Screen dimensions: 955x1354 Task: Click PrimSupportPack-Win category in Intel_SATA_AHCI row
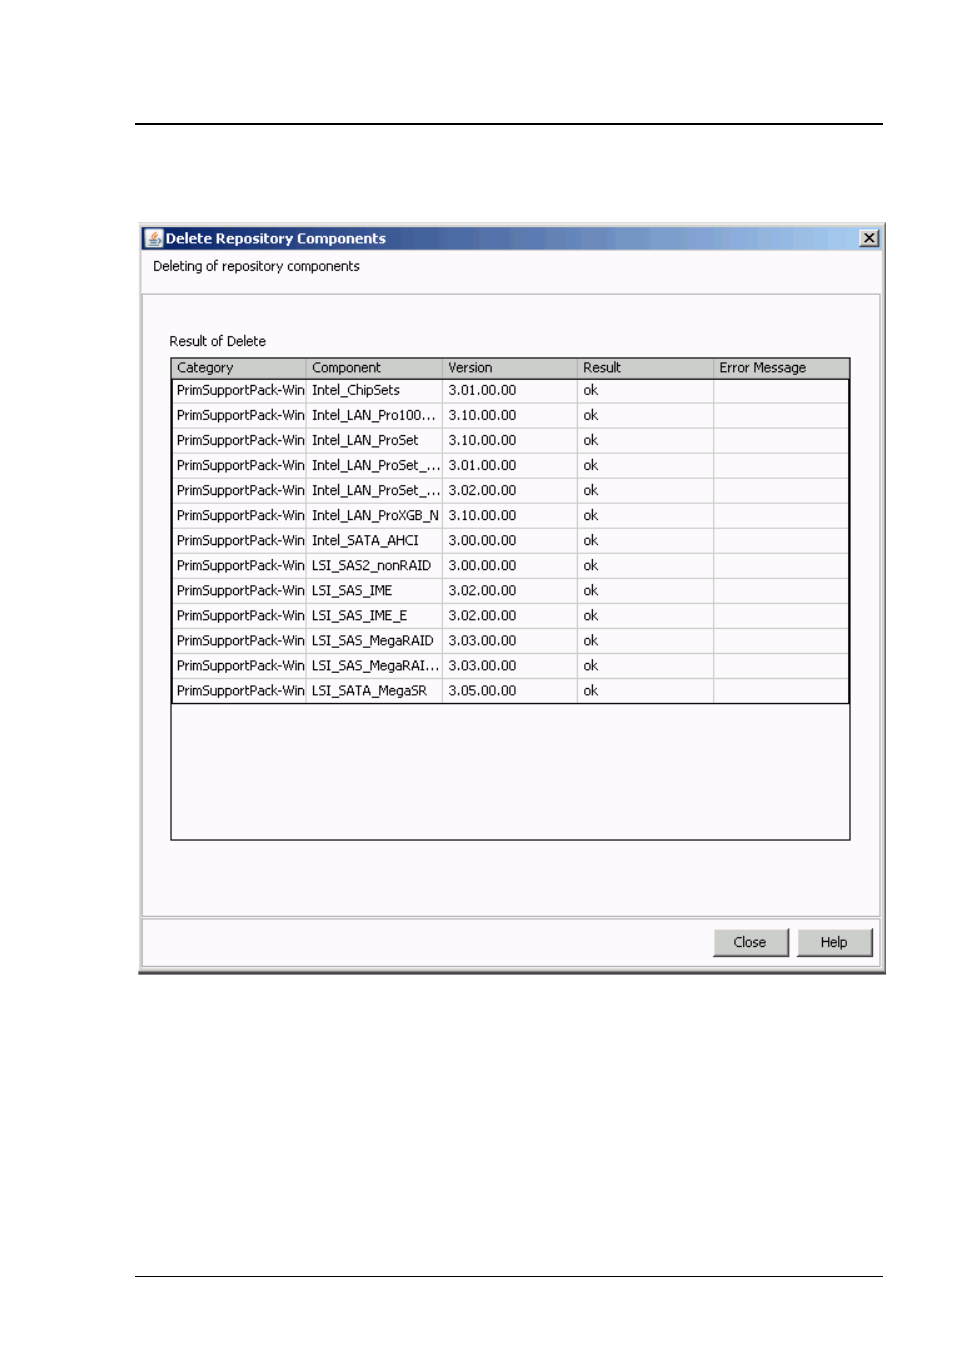coord(239,540)
